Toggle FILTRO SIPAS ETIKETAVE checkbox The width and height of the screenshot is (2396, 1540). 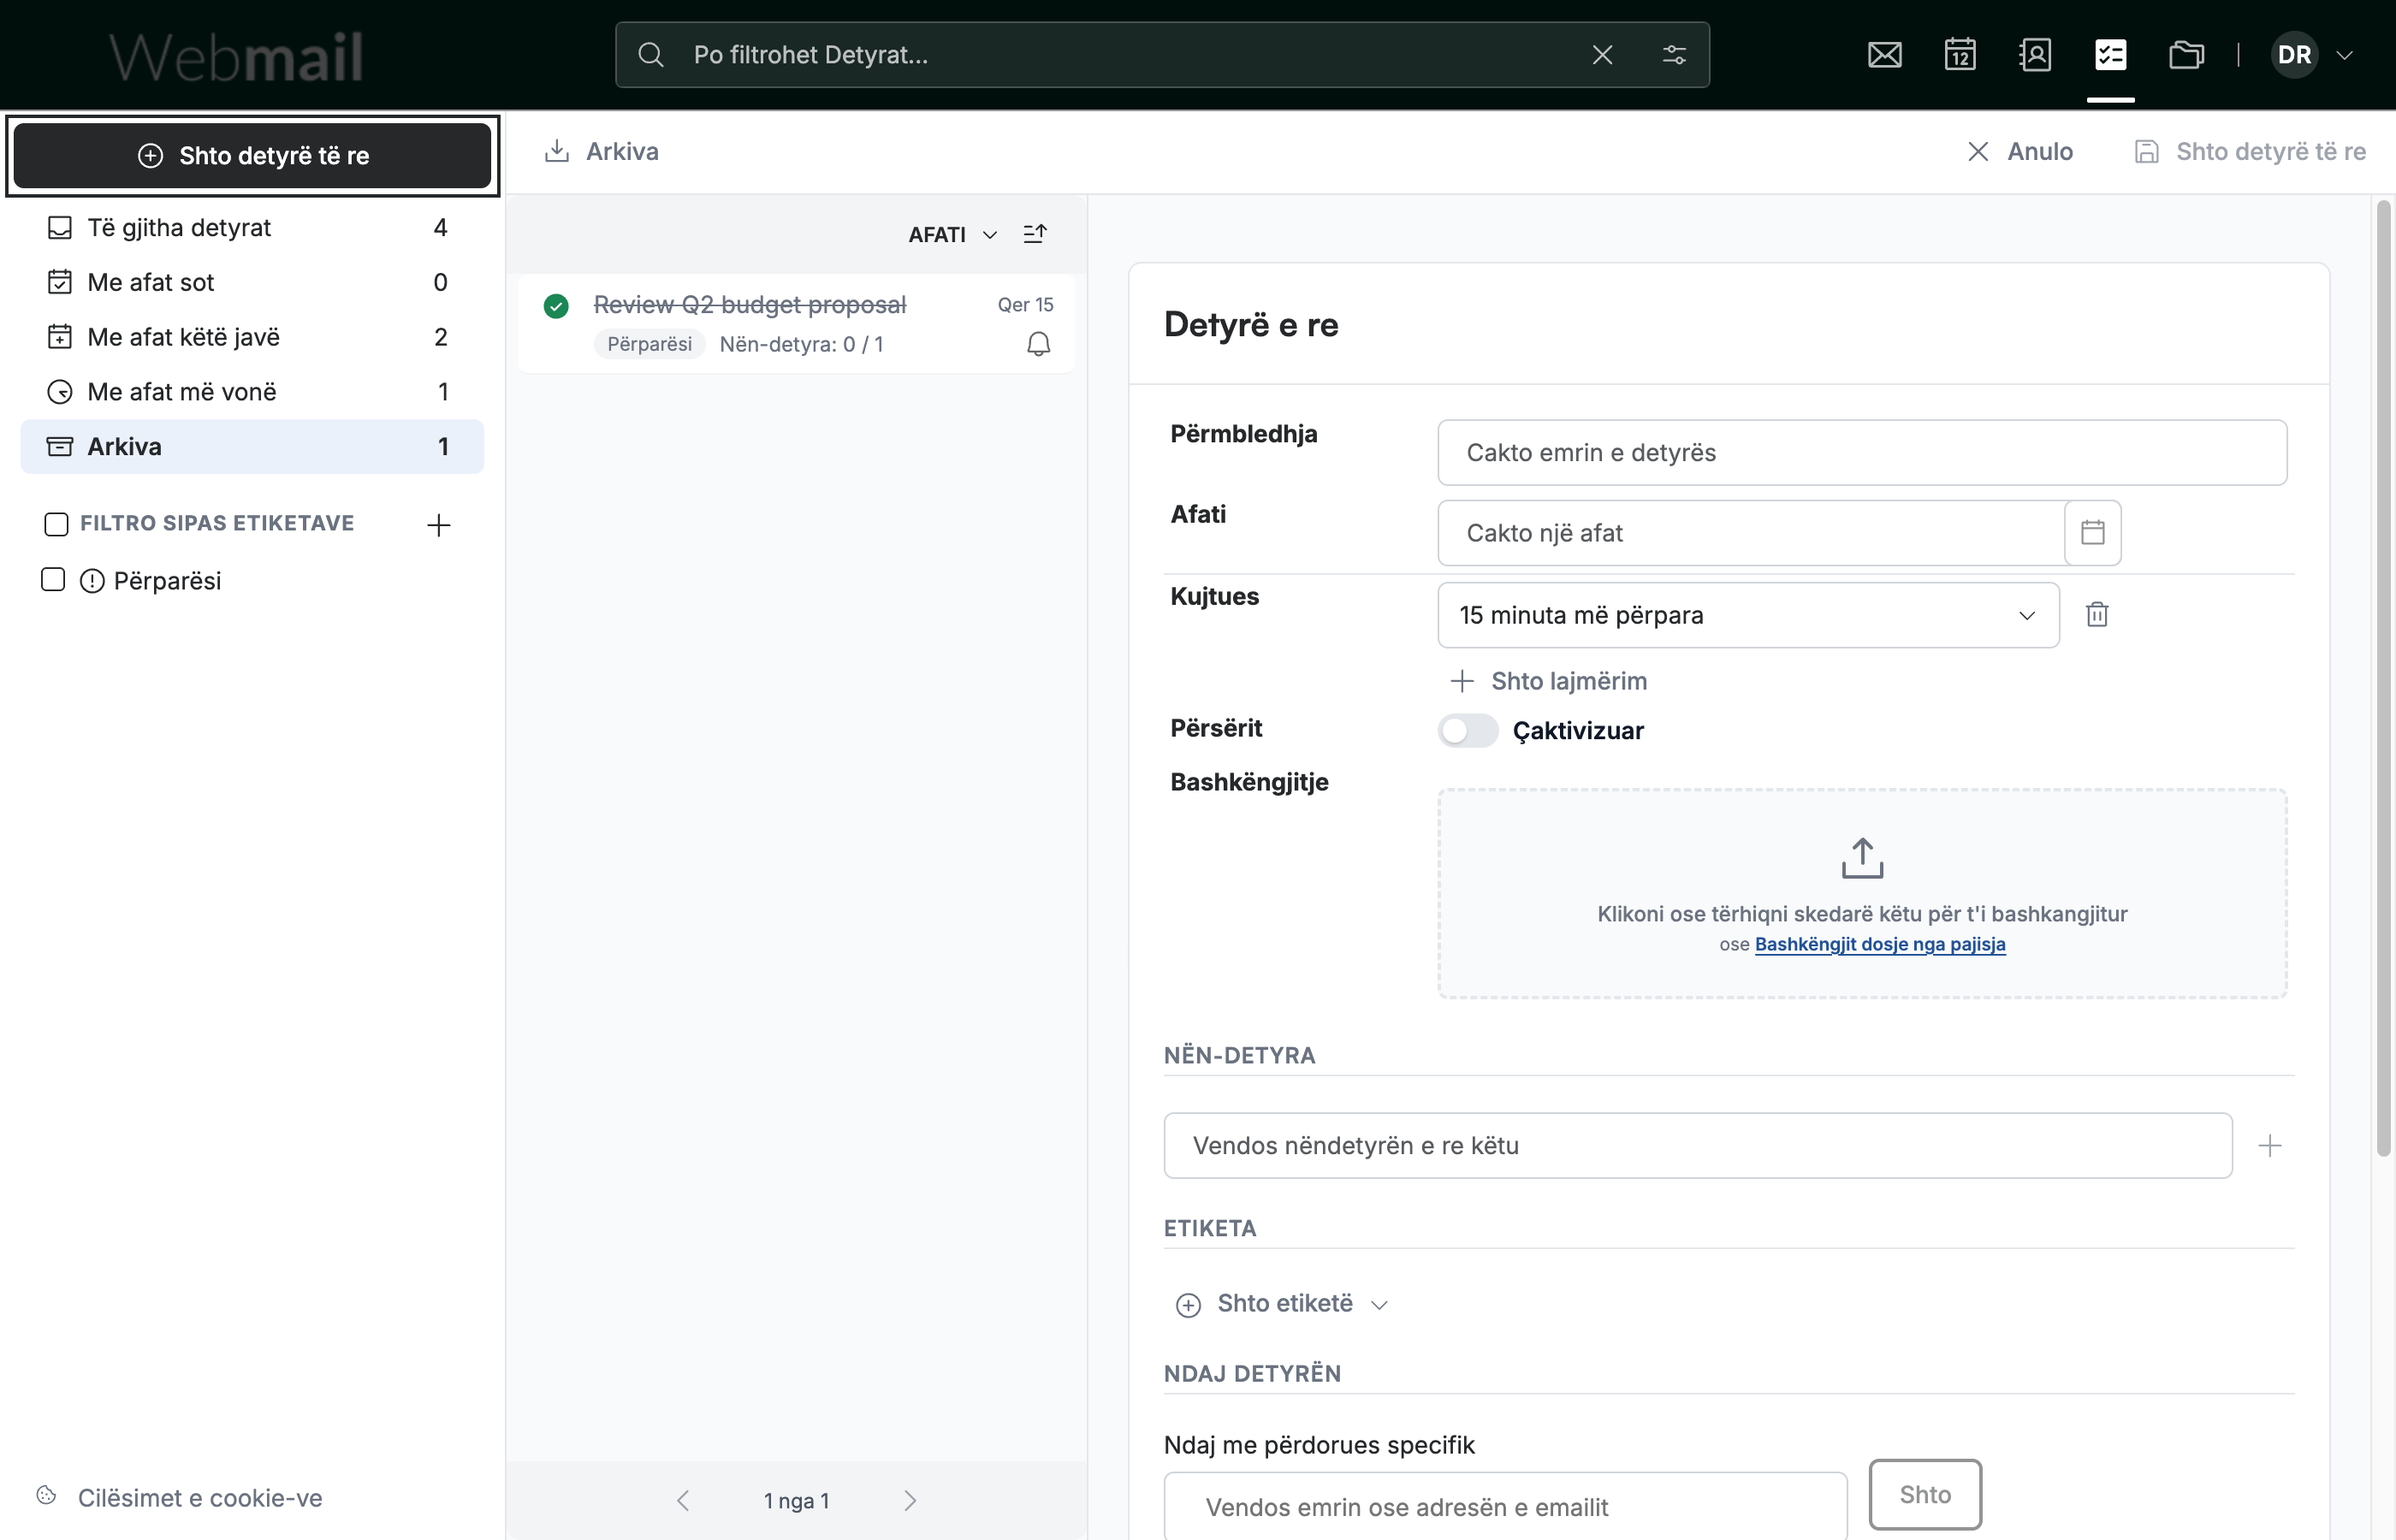pos(57,524)
